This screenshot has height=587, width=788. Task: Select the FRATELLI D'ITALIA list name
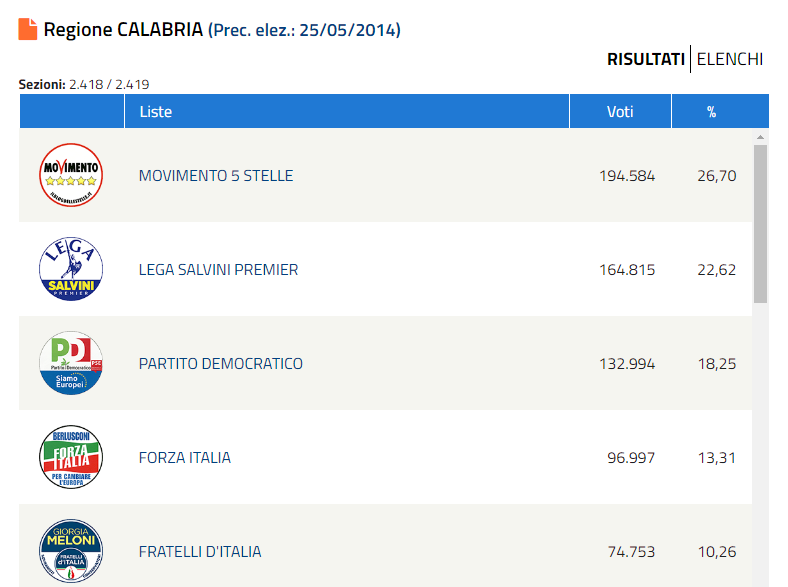[x=200, y=552]
